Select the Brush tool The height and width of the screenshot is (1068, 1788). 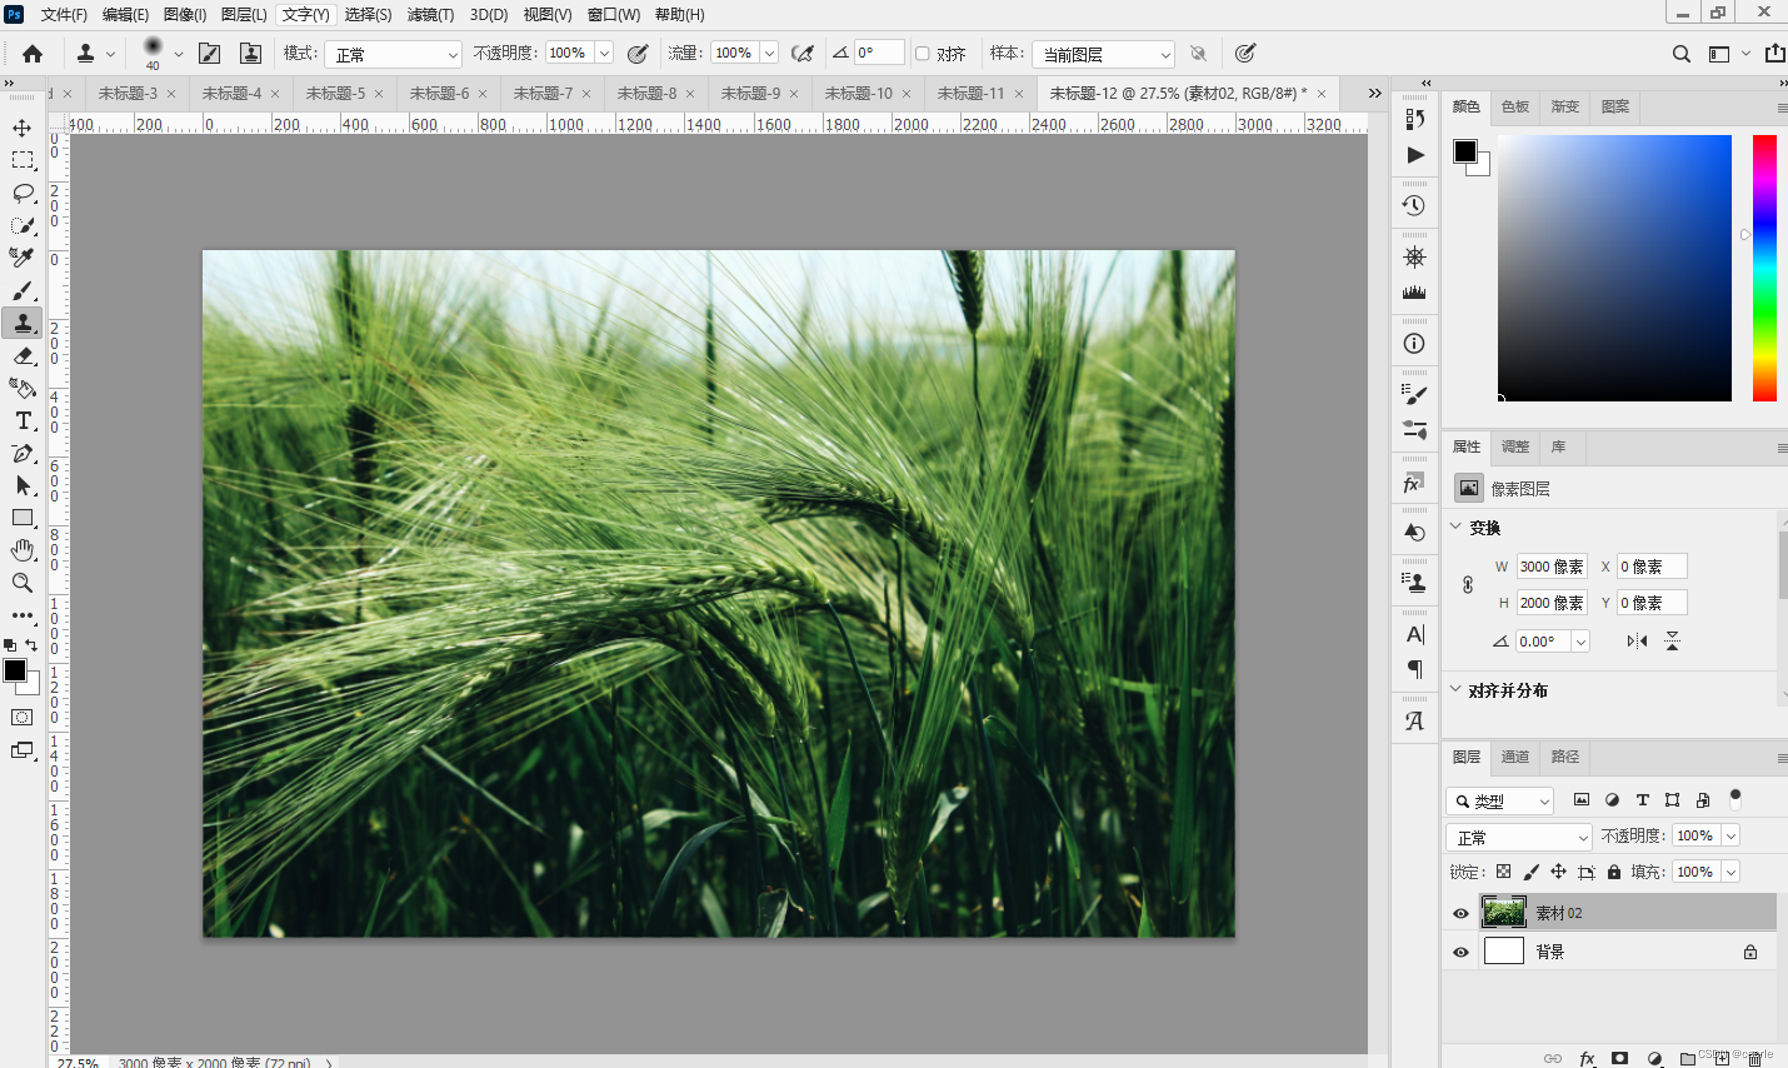22,291
